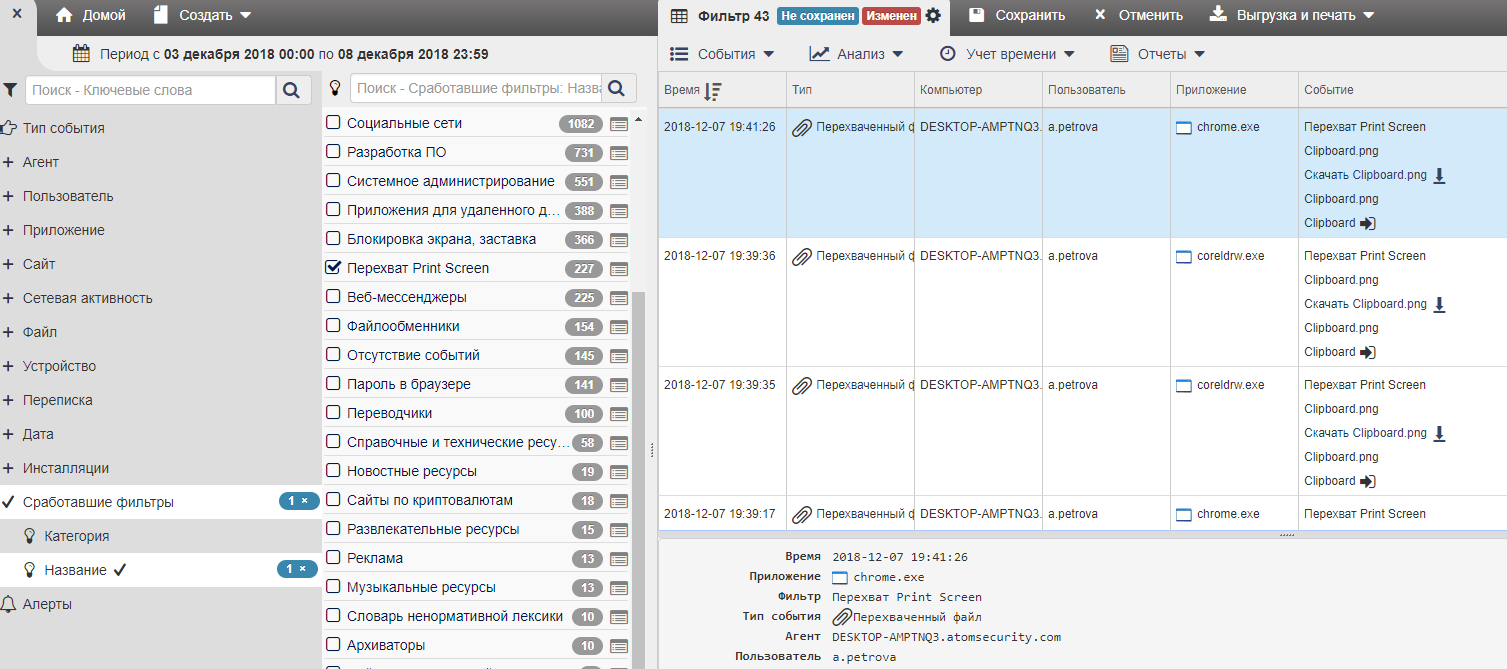Uncheck the Перехват Print Screen checkbox
Screen dimensions: 1507x669
pyautogui.click(x=334, y=268)
